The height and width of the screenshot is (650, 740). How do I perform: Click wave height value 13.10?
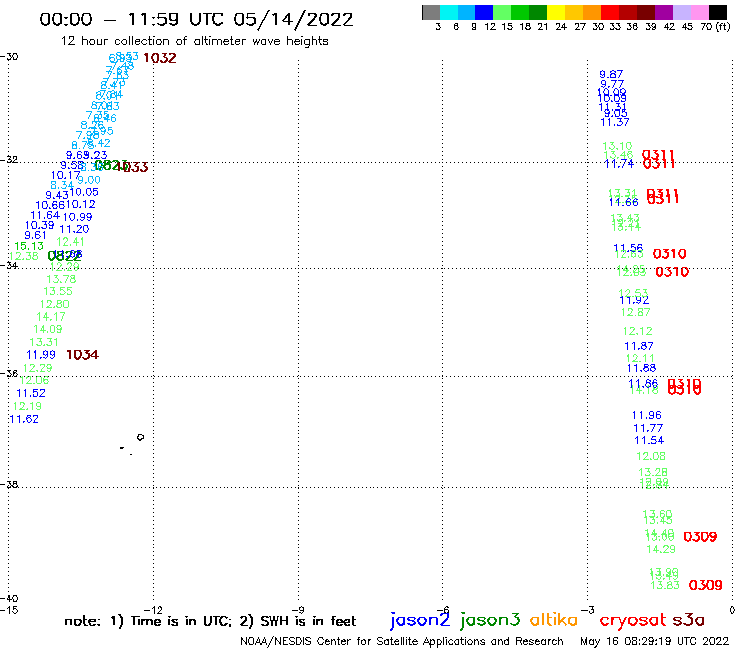click(x=617, y=146)
